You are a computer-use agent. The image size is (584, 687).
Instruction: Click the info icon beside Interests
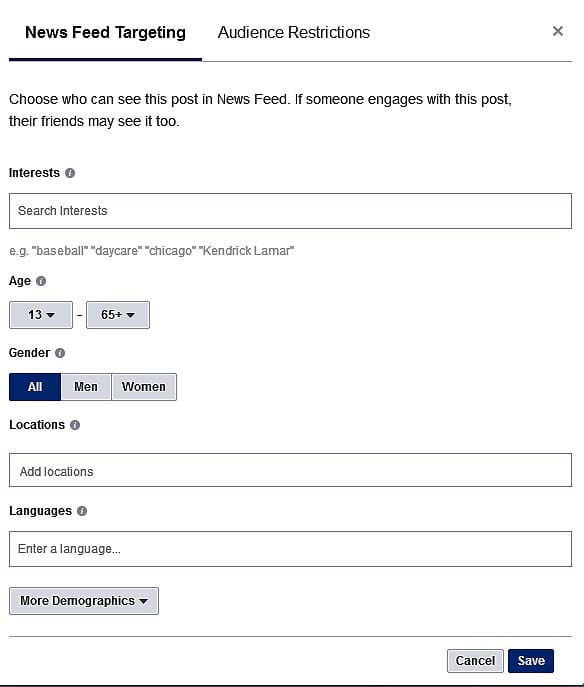point(70,173)
